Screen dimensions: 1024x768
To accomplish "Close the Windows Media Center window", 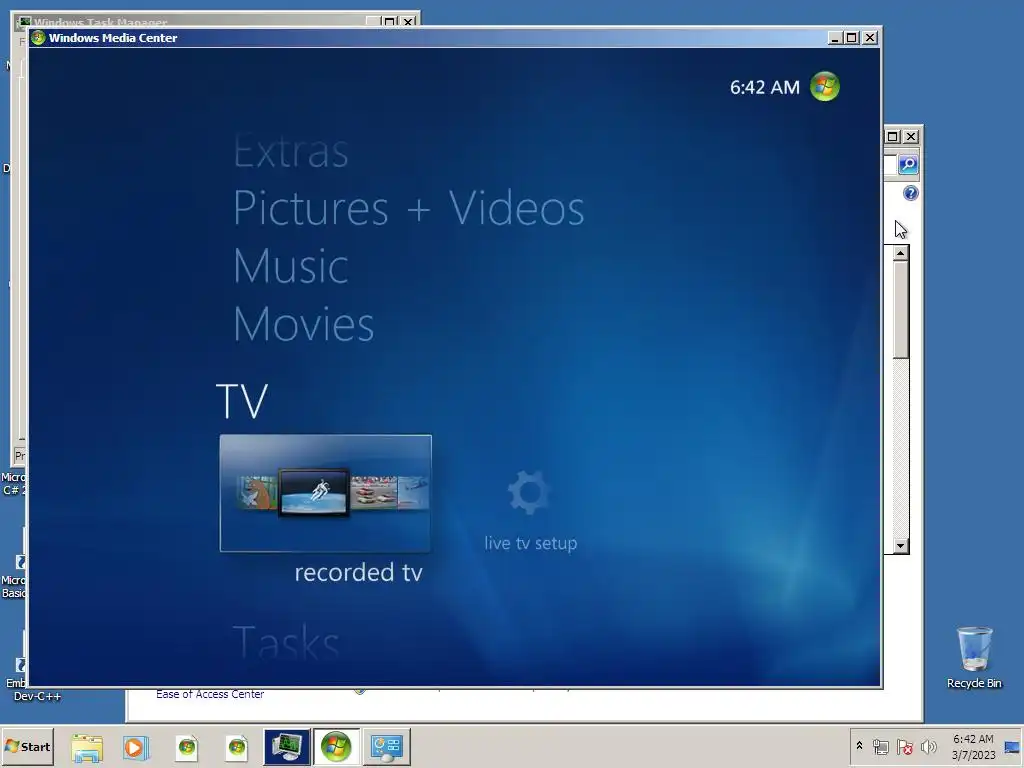I will pos(870,38).
